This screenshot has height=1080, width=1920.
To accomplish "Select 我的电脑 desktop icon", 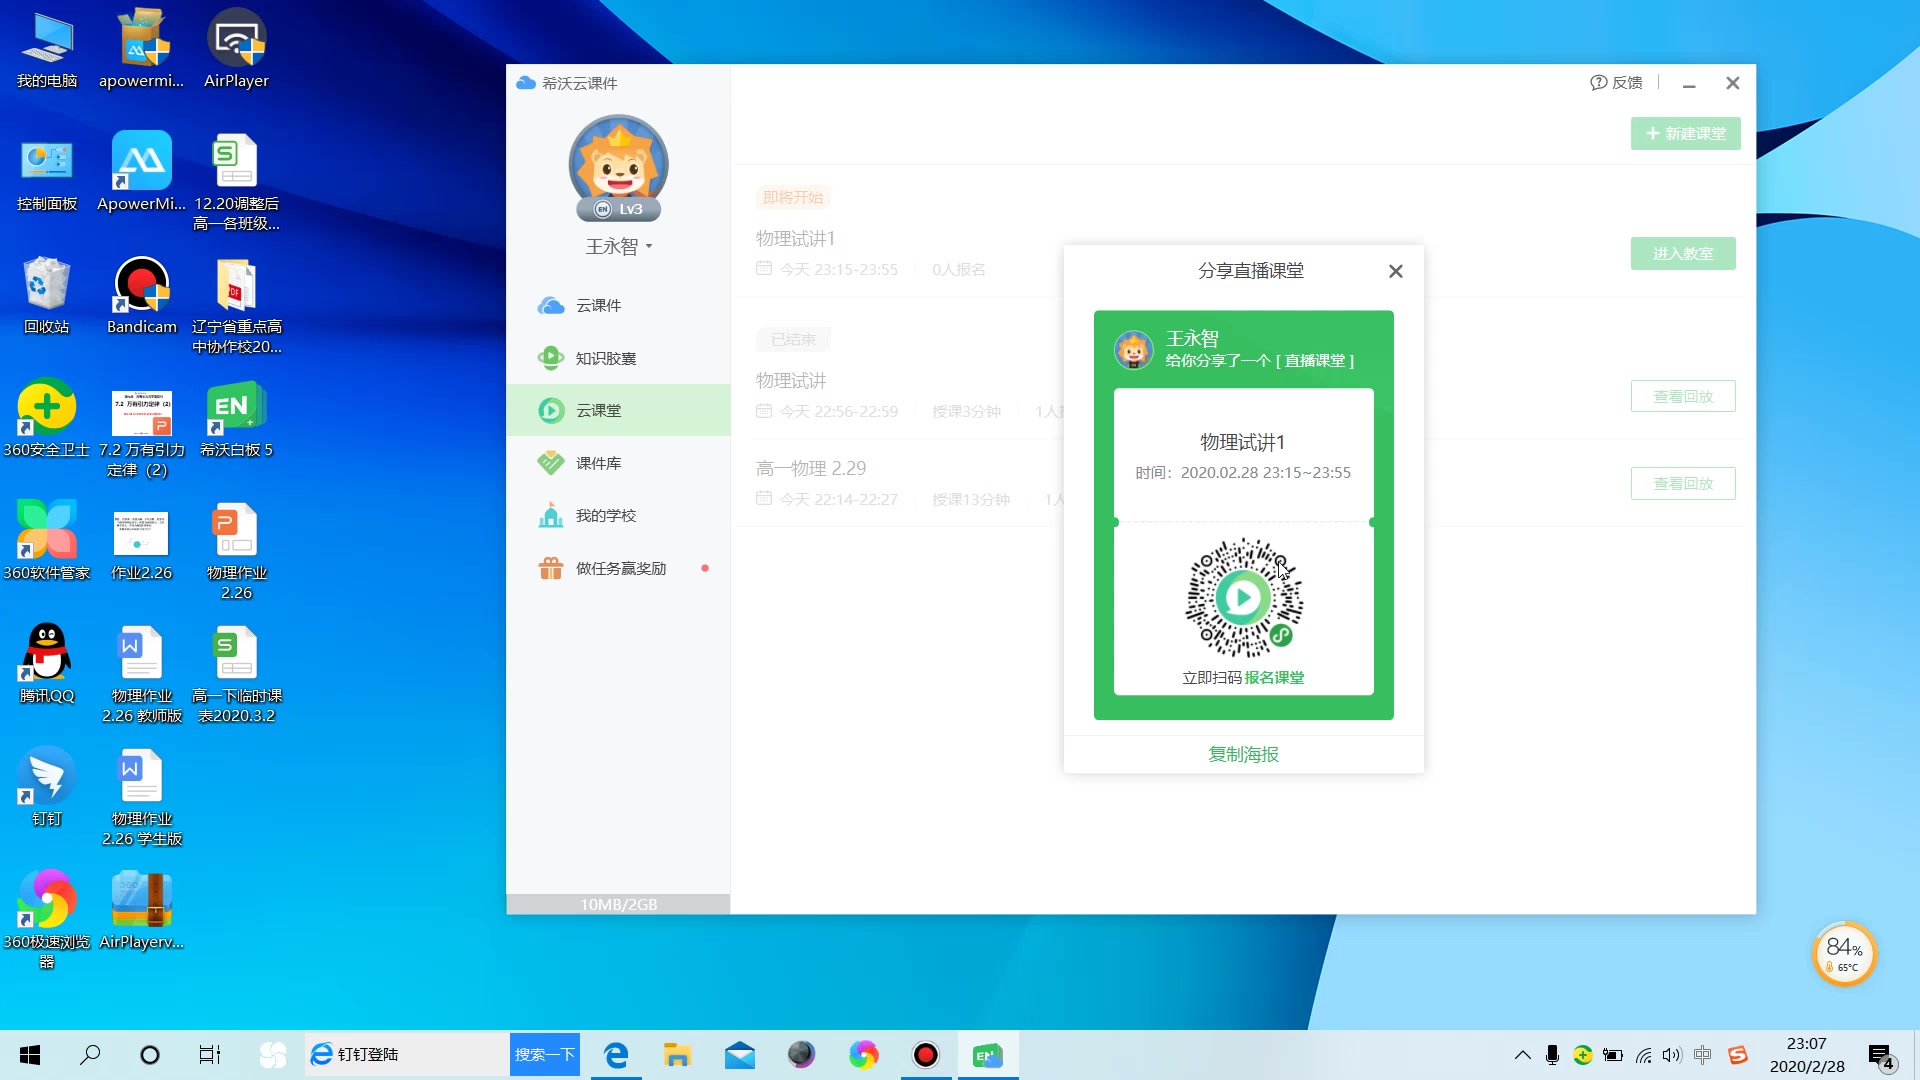I will 47,50.
